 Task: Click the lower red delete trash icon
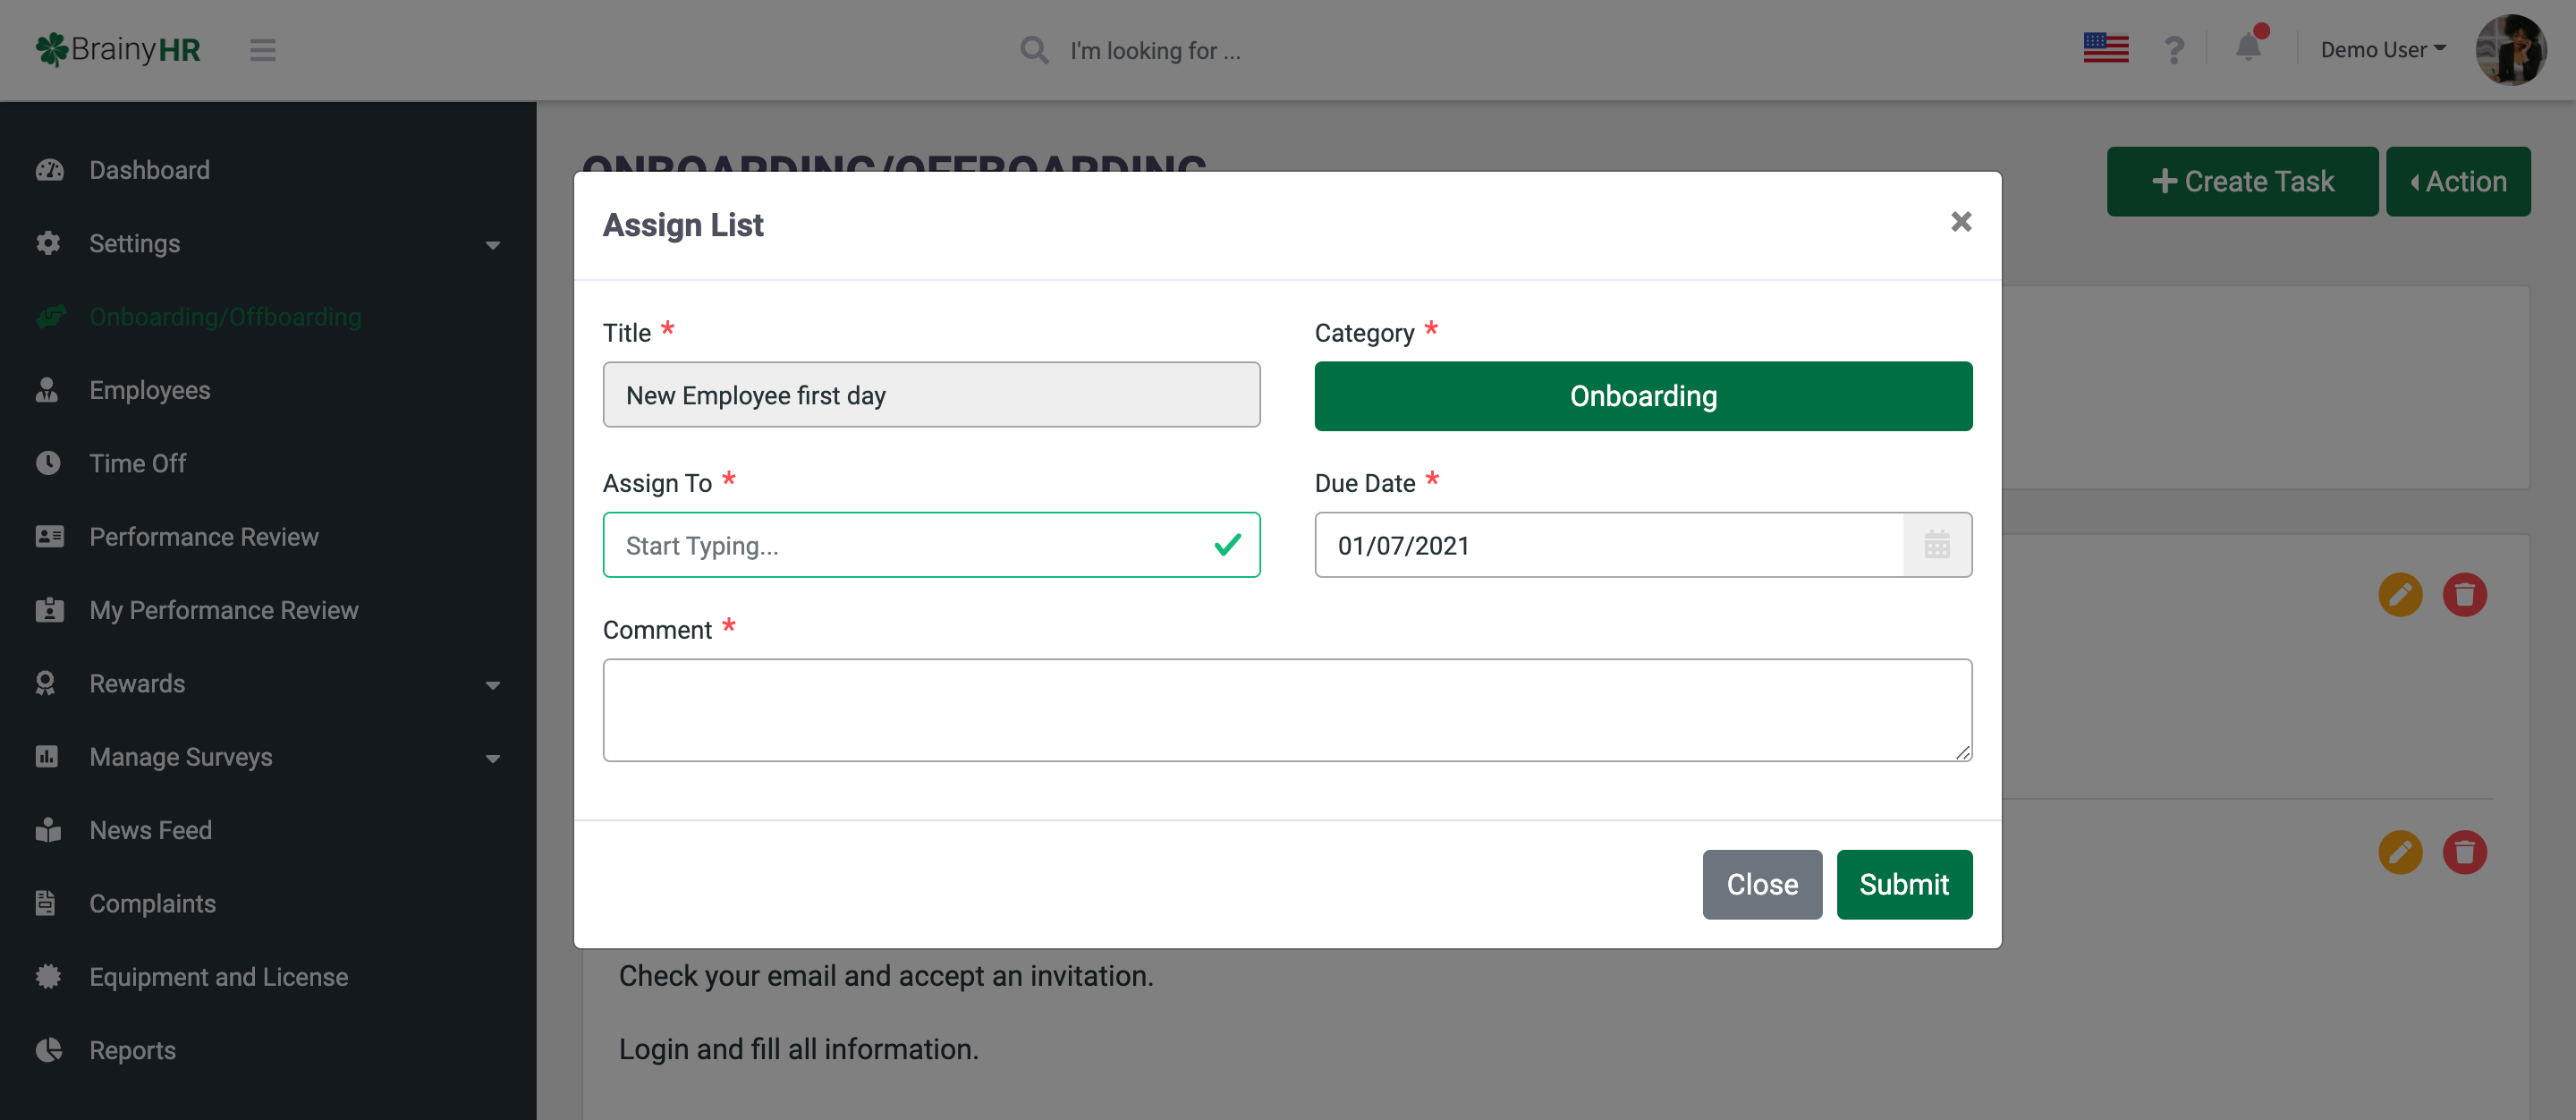point(2464,852)
